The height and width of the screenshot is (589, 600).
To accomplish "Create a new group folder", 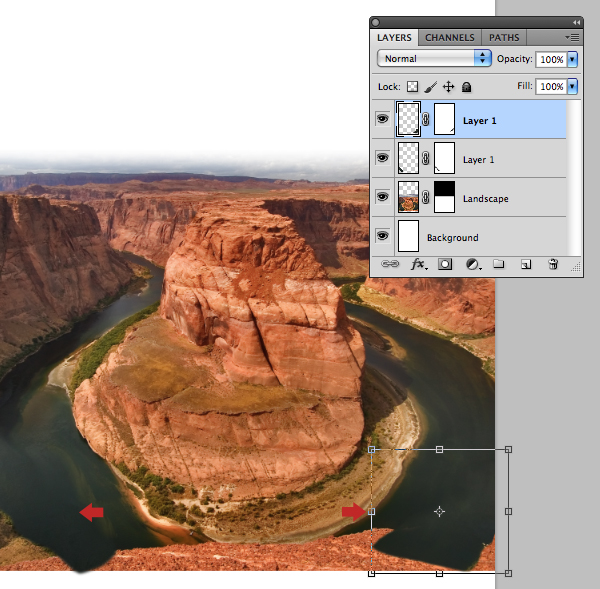I will [x=498, y=264].
